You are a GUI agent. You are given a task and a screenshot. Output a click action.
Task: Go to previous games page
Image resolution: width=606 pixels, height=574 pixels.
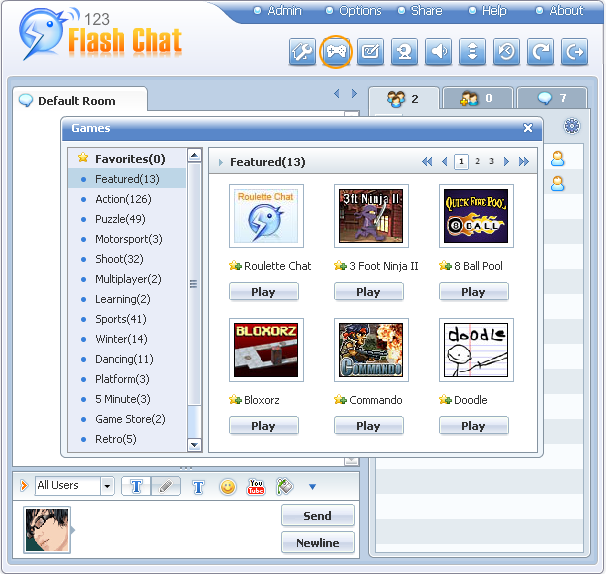[x=444, y=162]
